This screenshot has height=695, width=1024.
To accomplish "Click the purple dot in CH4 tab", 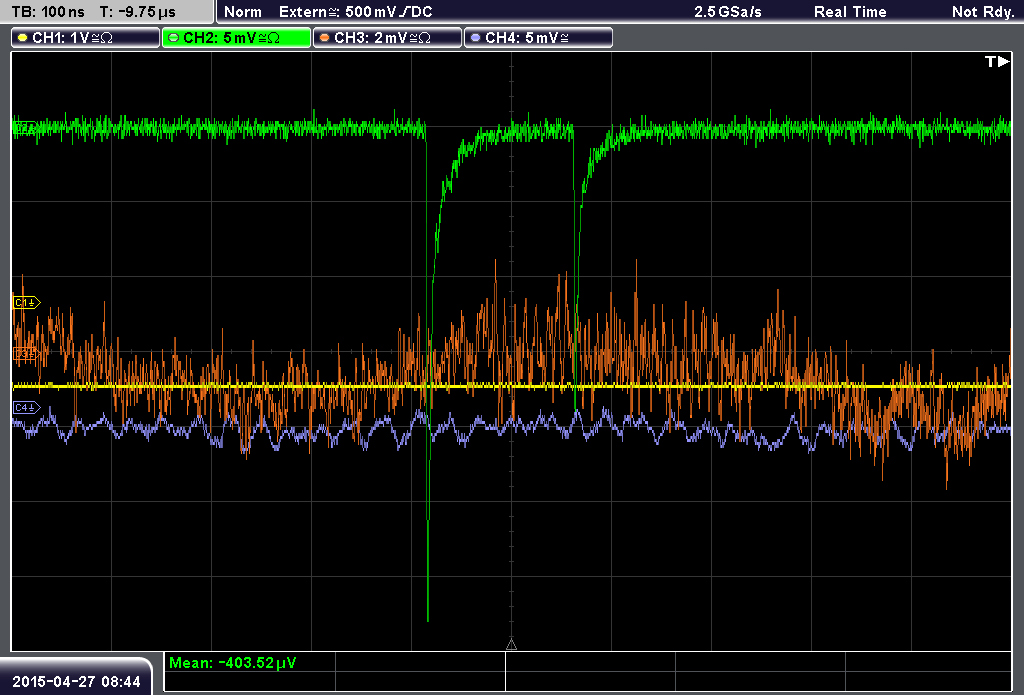I will [475, 38].
